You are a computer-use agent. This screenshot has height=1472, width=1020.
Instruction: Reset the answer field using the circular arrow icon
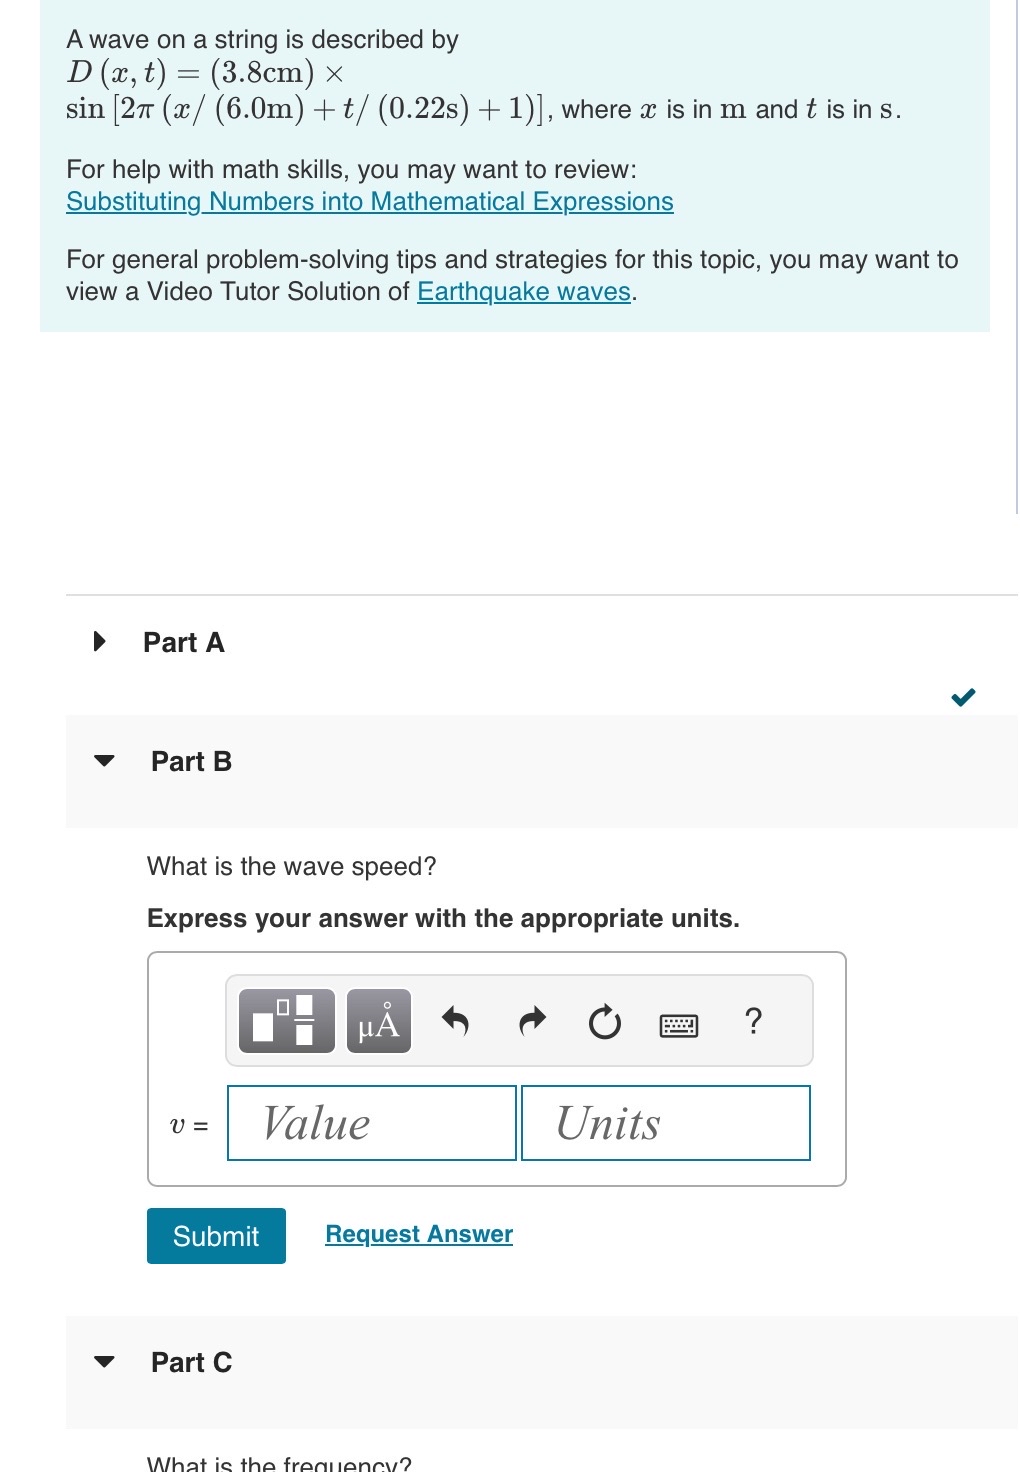point(604,1021)
